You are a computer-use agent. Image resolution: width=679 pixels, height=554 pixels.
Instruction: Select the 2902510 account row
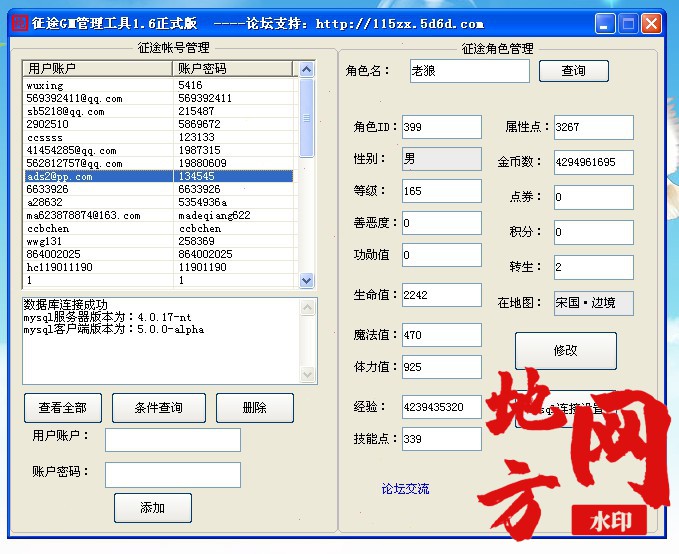pos(159,124)
